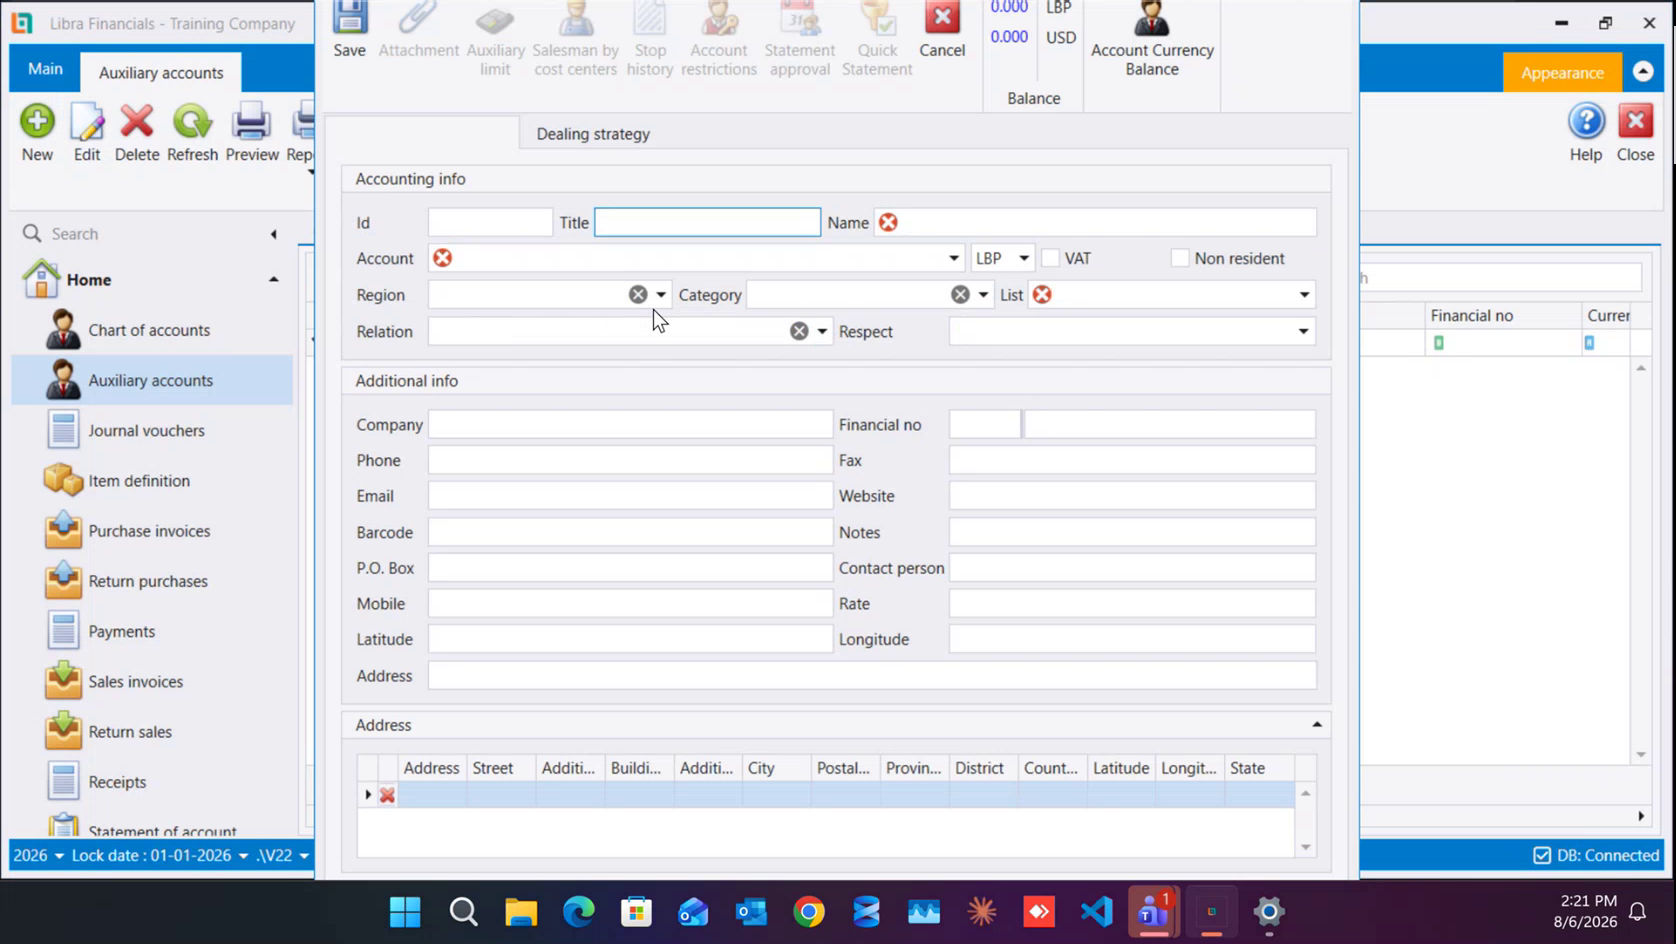
Task: Clear the Region field with its X icon
Action: click(638, 294)
